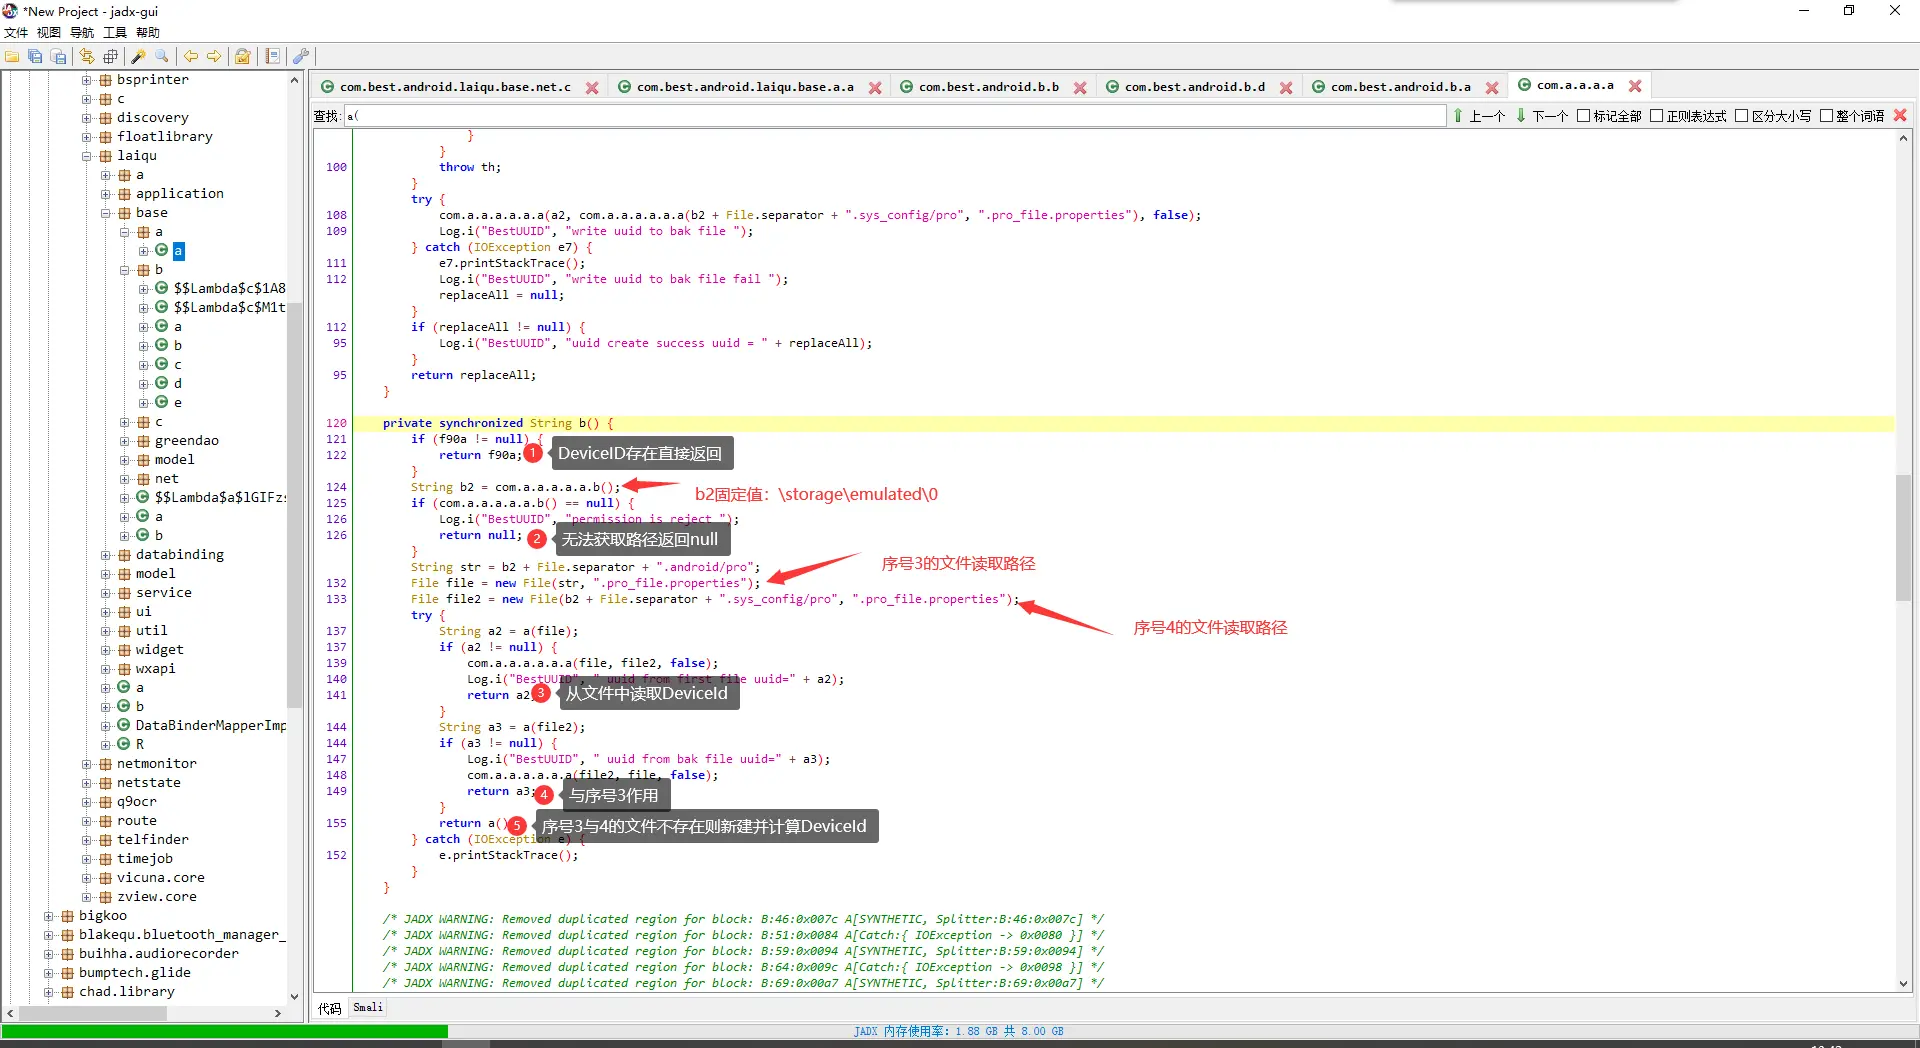Viewport: 1920px width, 1048px height.
Task: Select the vicuna.core package in tree
Action: 160,878
